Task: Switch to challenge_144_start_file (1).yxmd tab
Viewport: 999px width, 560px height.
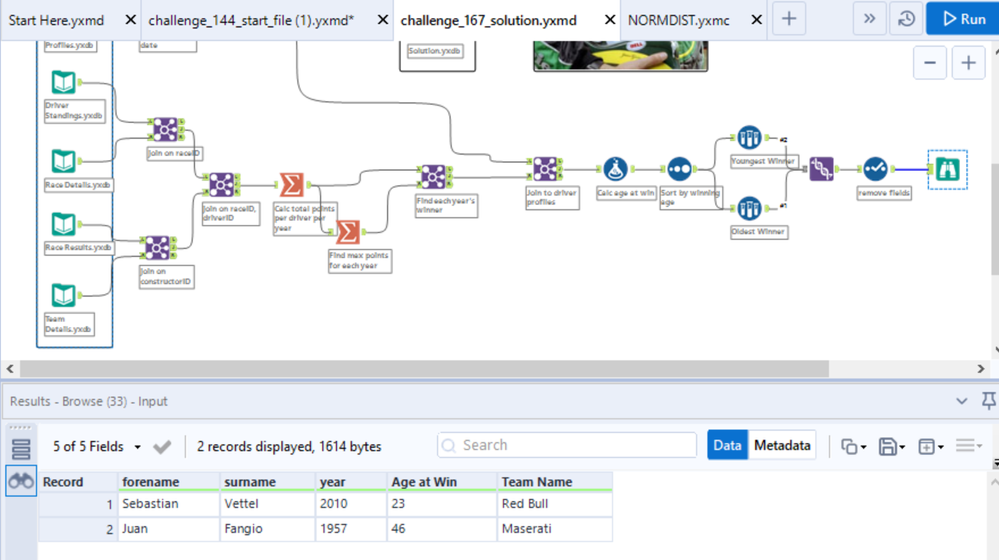Action: point(251,20)
